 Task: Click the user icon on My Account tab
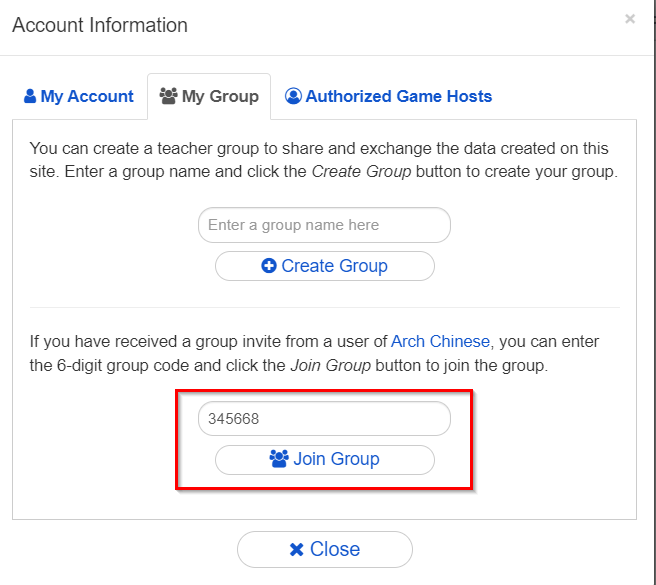pyautogui.click(x=30, y=97)
